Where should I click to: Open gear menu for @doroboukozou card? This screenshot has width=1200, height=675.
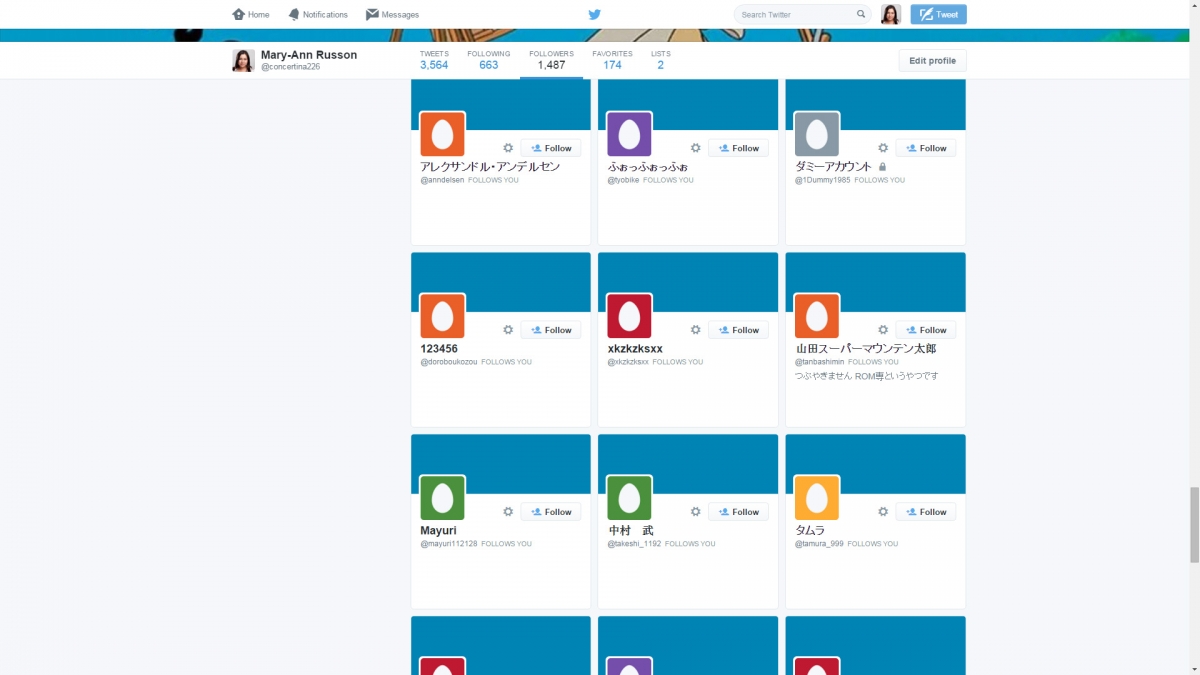pyautogui.click(x=508, y=330)
